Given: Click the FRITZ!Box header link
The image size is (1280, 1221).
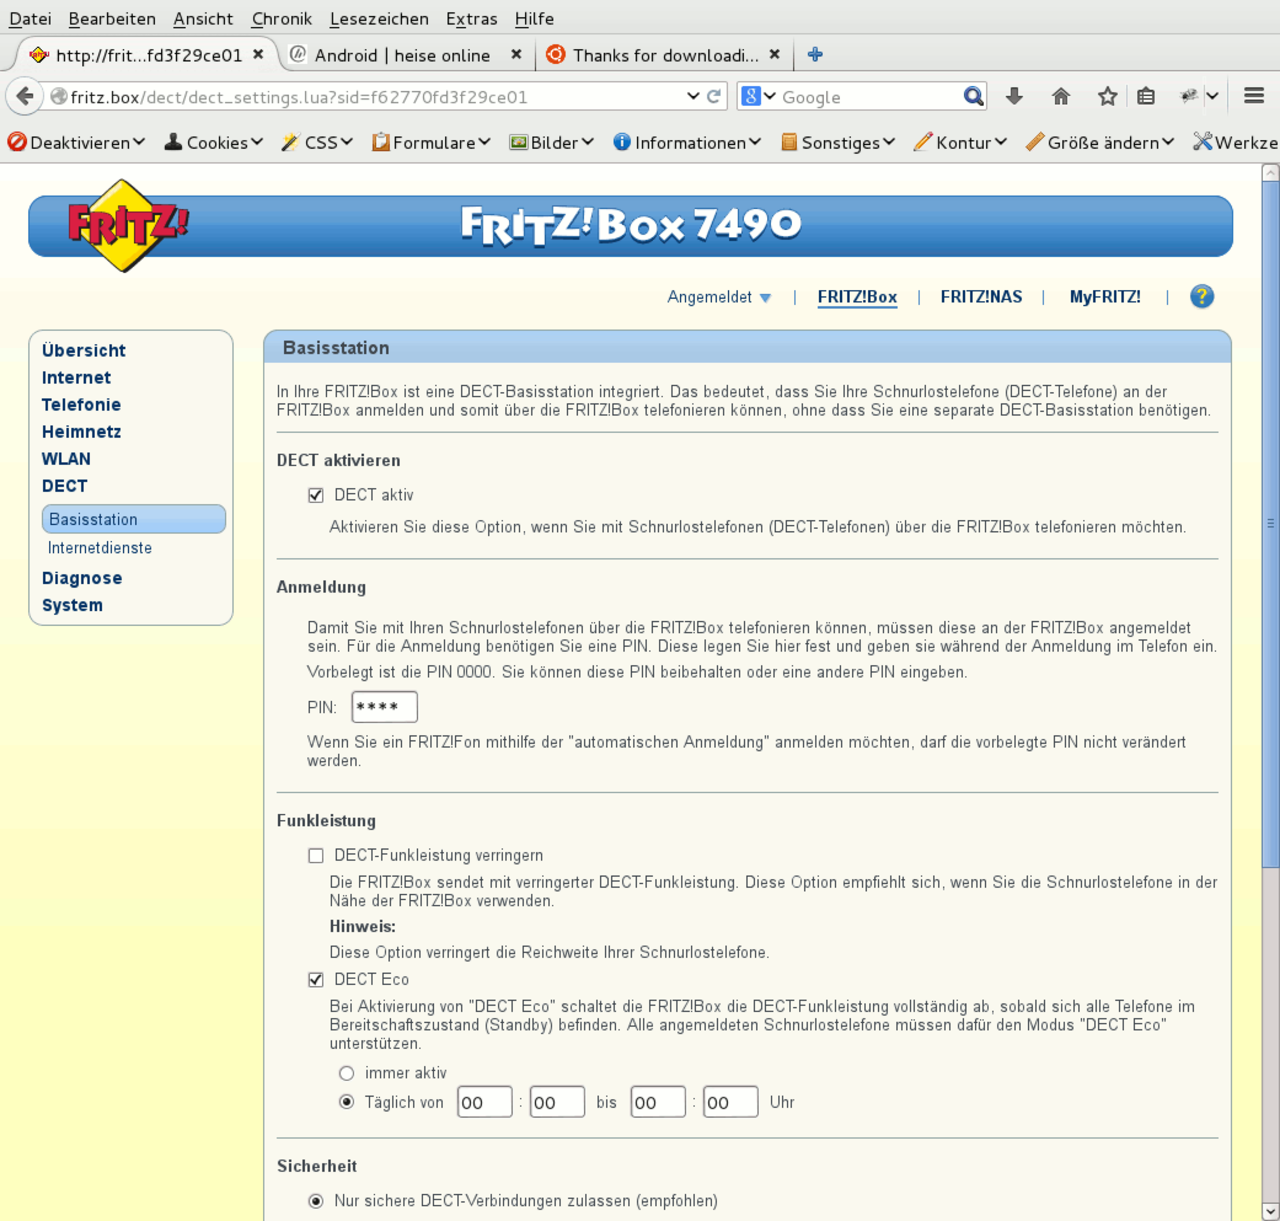Looking at the screenshot, I should point(857,297).
